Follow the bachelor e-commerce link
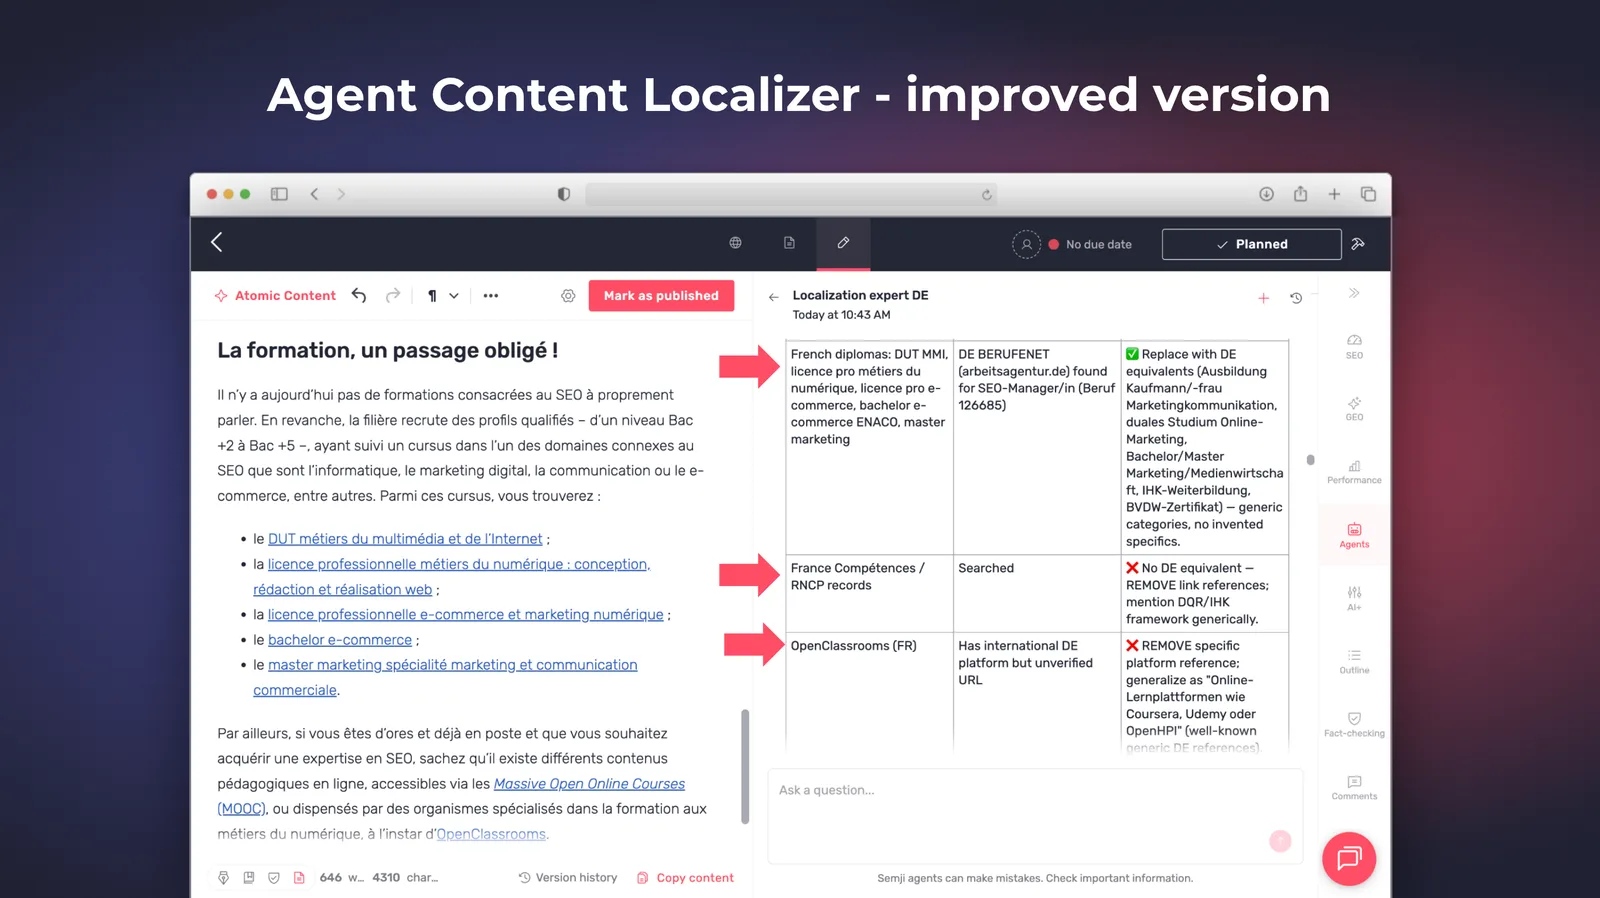 point(340,640)
